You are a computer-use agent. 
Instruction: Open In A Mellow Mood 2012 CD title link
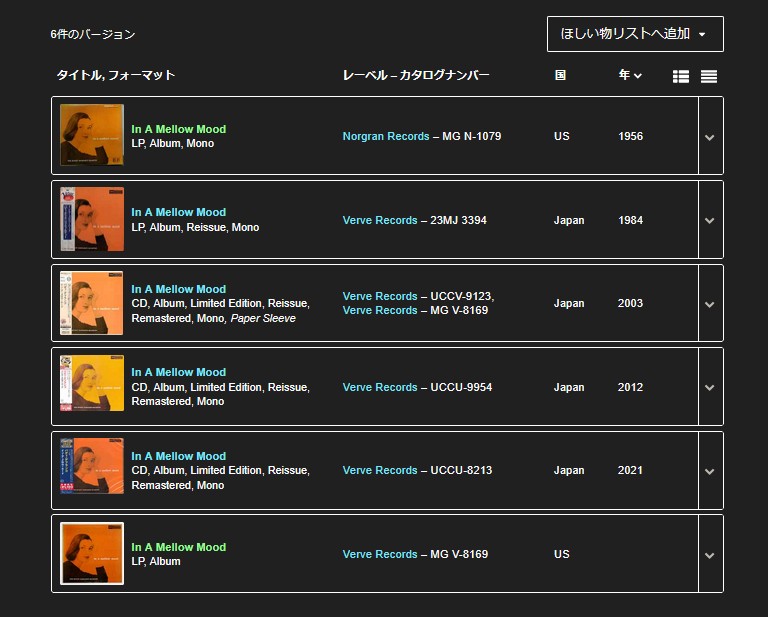click(x=179, y=372)
